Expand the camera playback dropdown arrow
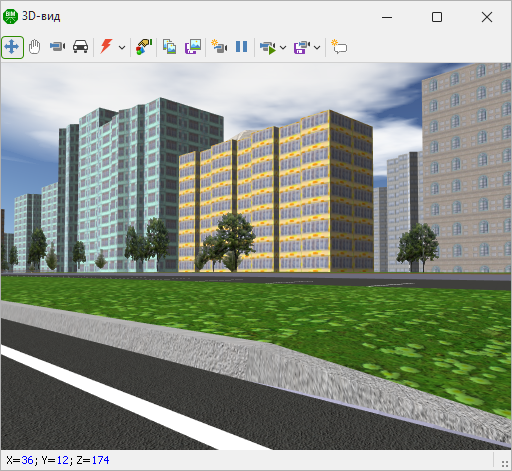 (x=283, y=48)
